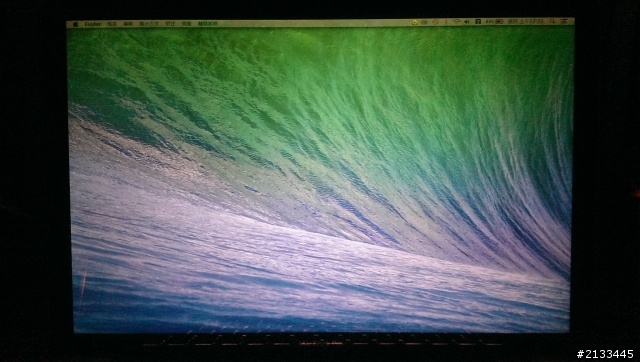Image resolution: width=640 pixels, height=362 pixels.
Task: Open the 前往 (Go) menu
Action: pos(170,24)
